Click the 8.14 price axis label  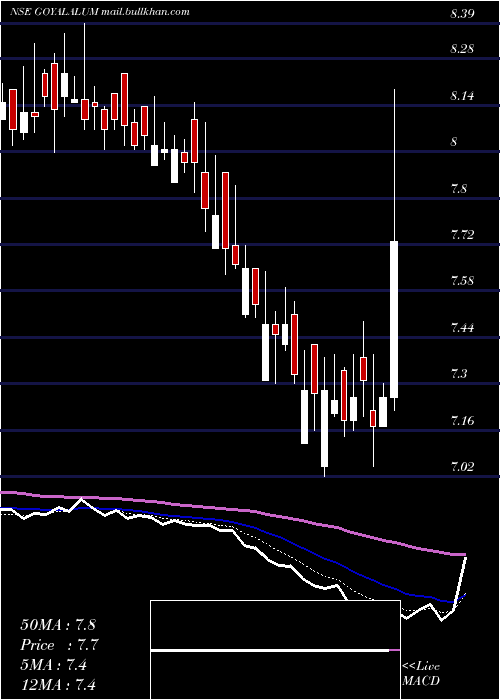tap(462, 96)
